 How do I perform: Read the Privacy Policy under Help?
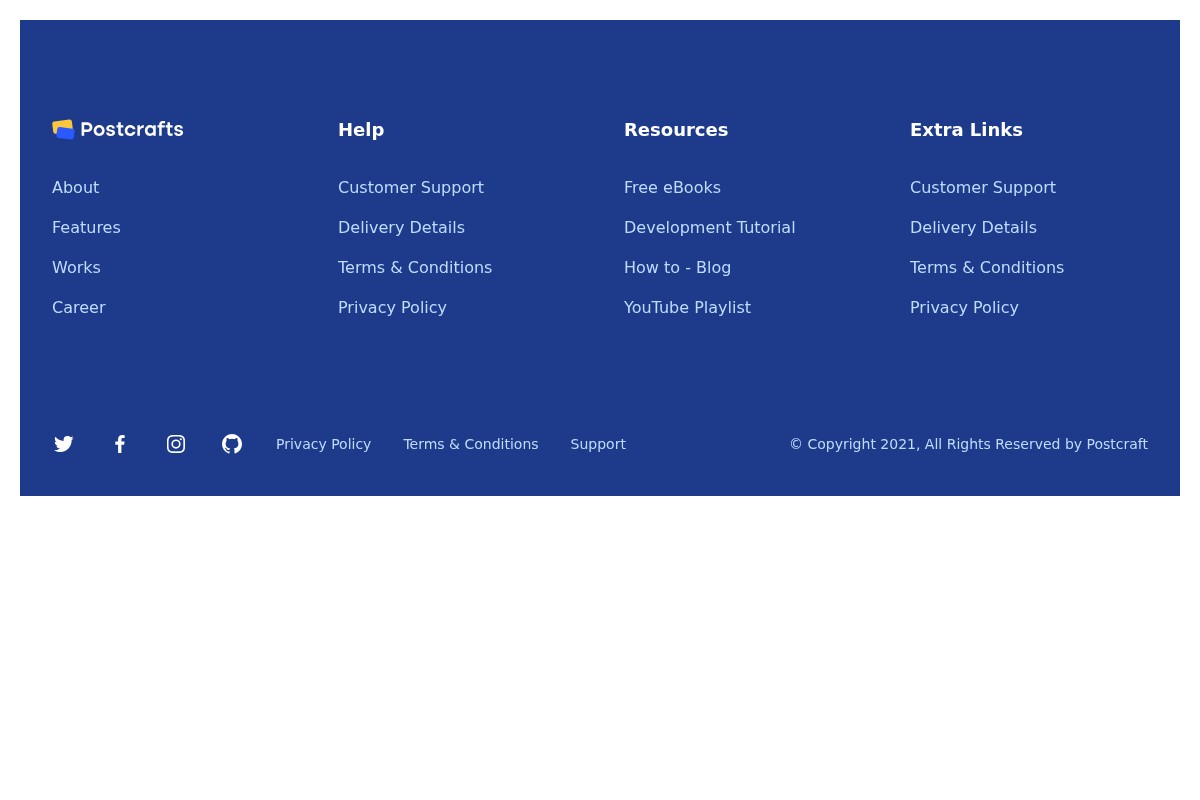pyautogui.click(x=392, y=307)
